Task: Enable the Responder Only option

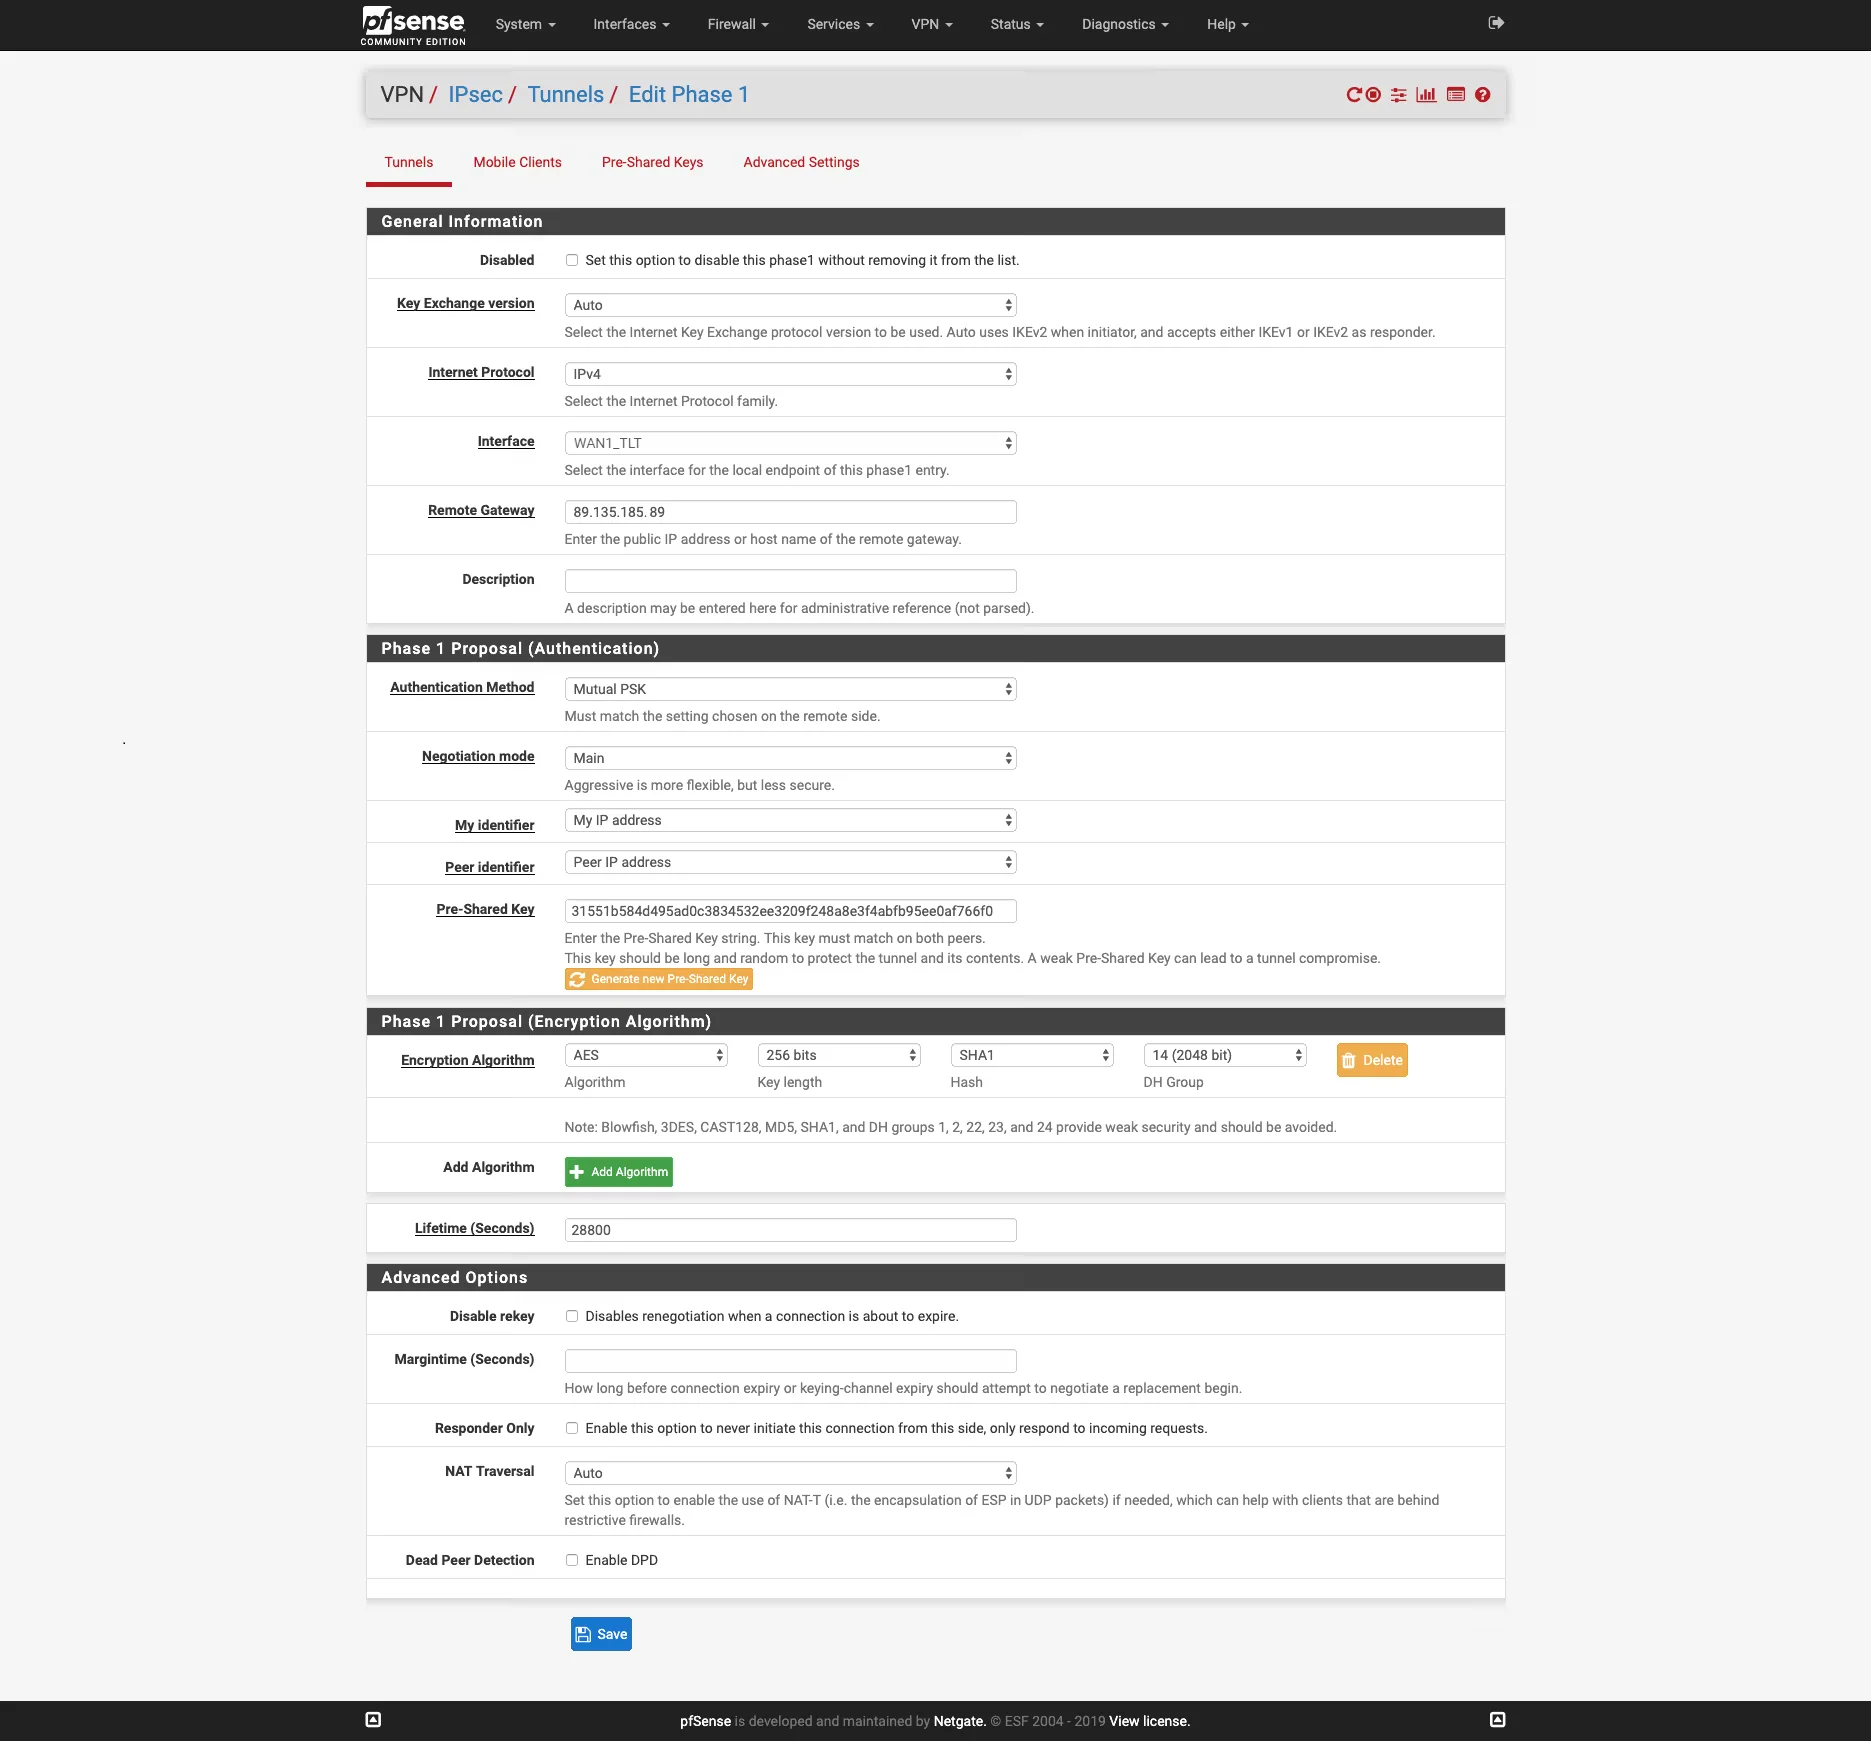Action: click(x=571, y=1428)
